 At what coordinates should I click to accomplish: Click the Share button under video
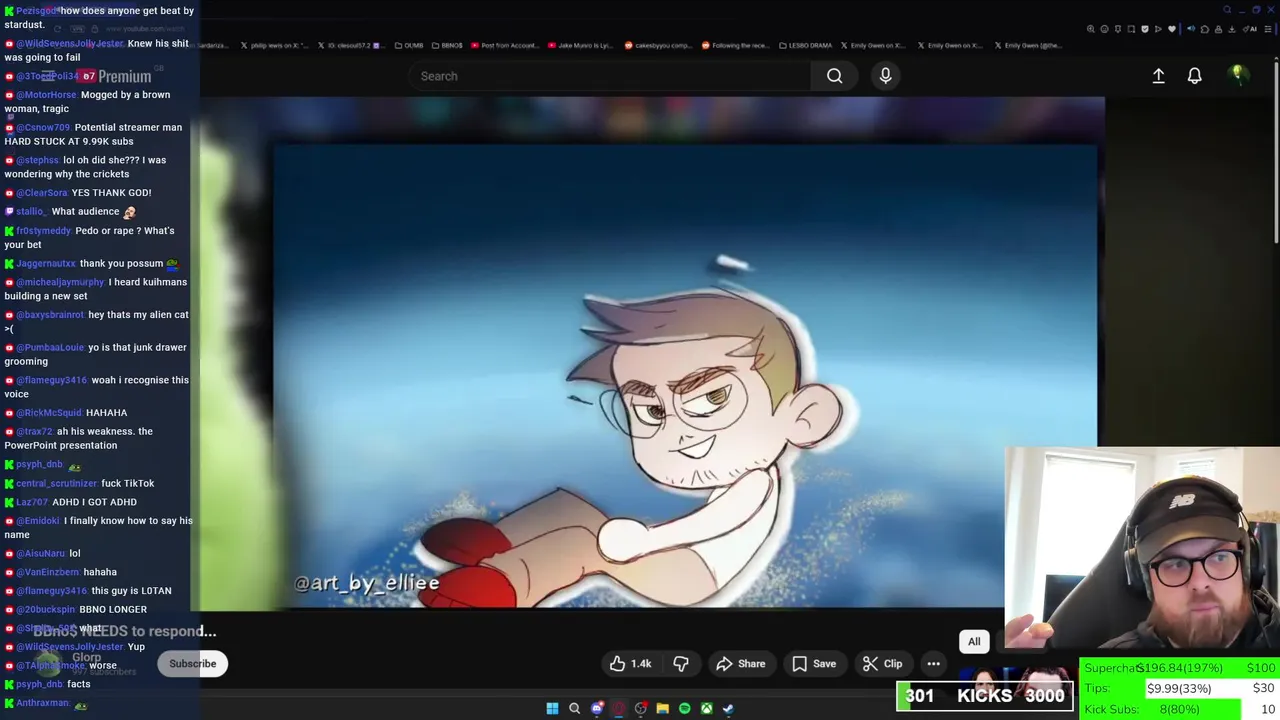(741, 664)
